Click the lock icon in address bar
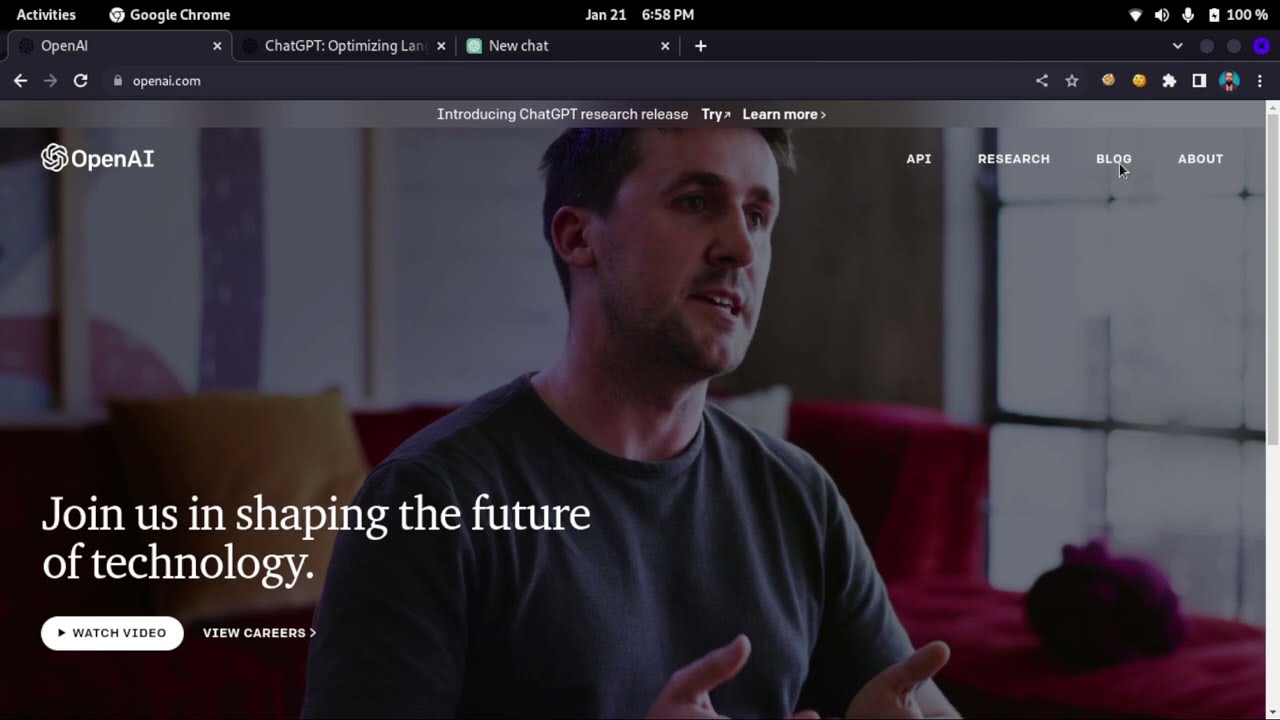Image resolution: width=1280 pixels, height=720 pixels. pos(117,81)
